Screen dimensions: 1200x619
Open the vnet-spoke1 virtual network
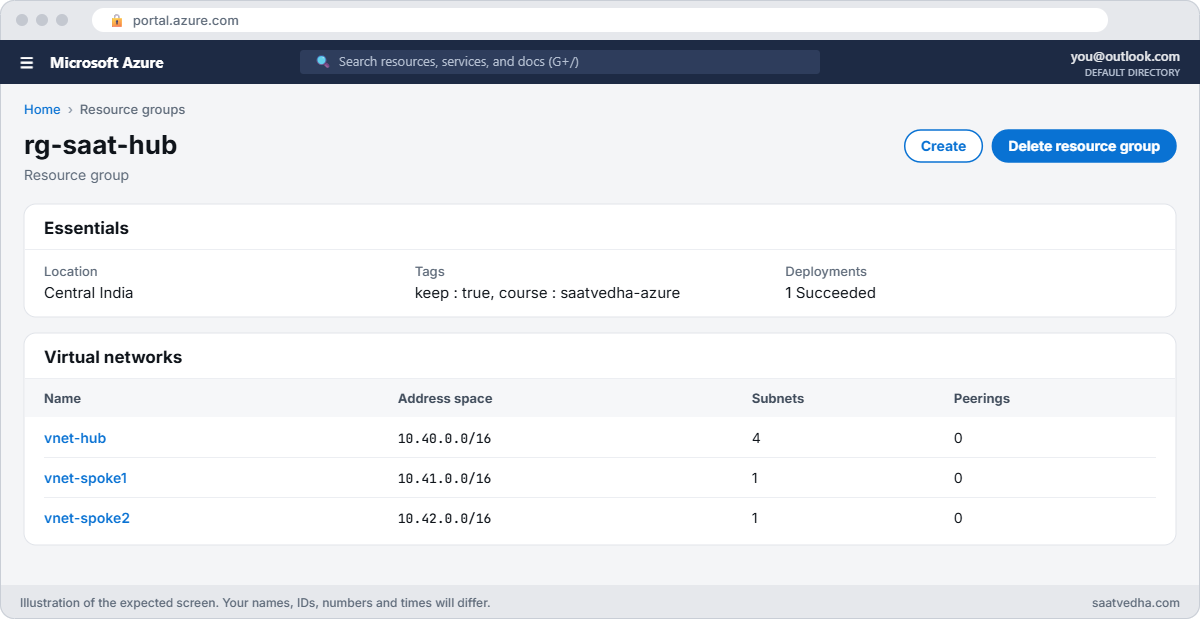86,478
